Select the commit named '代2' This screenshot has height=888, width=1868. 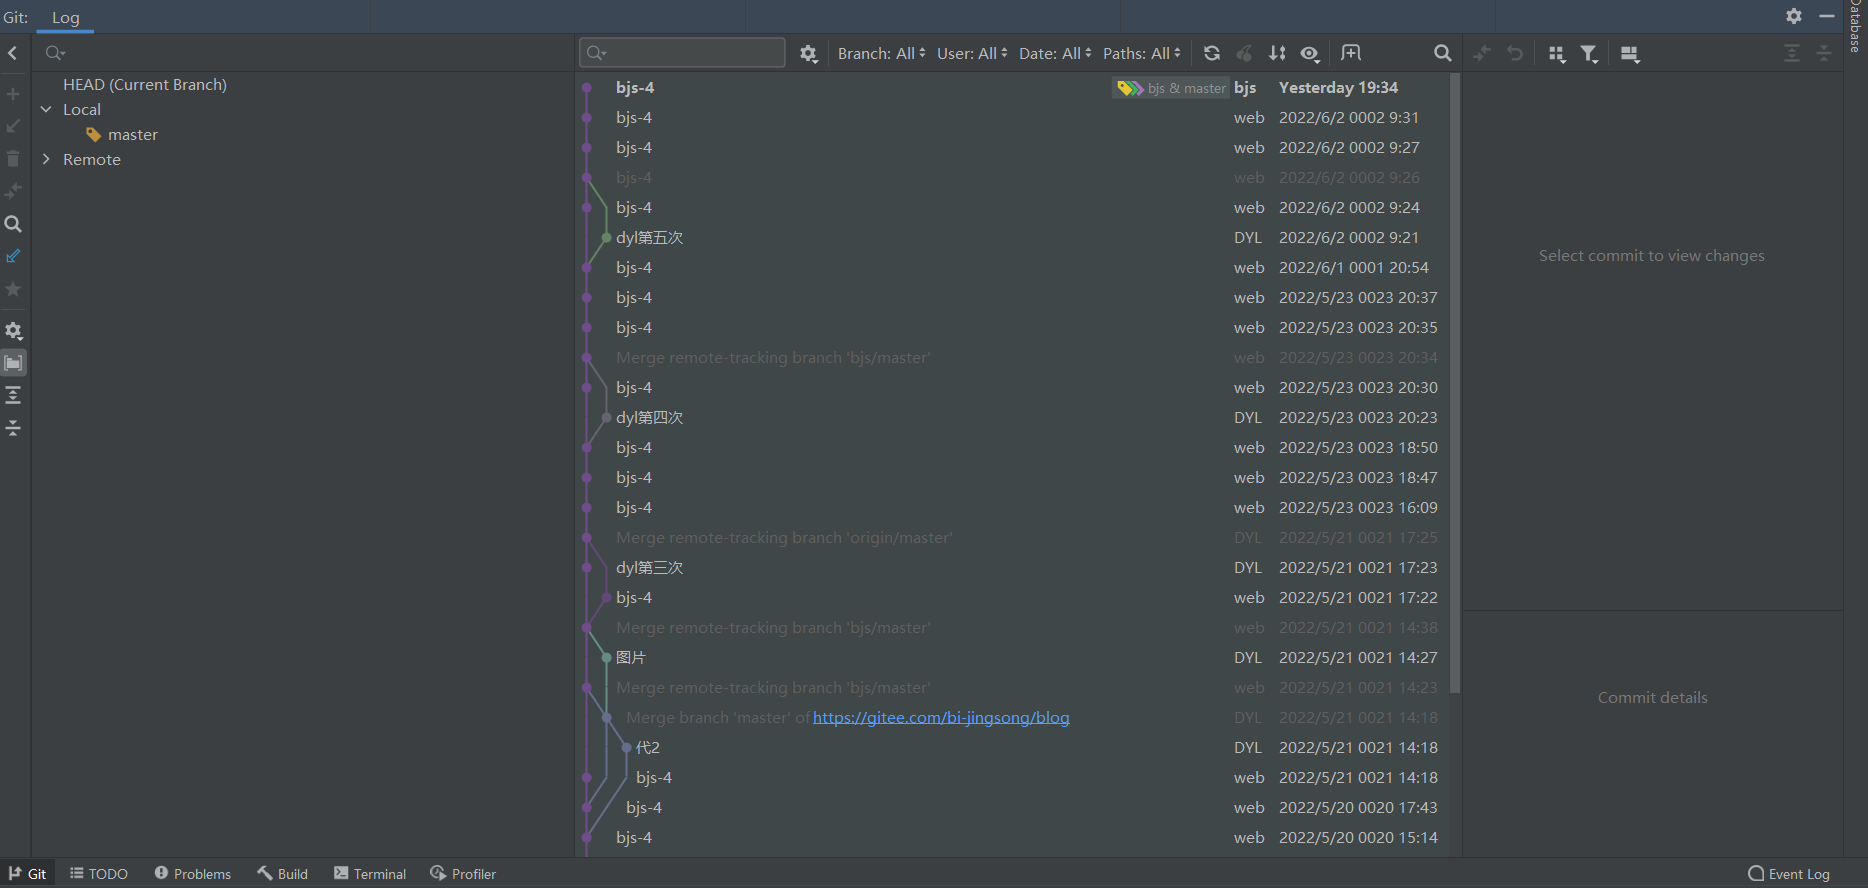click(1013, 748)
